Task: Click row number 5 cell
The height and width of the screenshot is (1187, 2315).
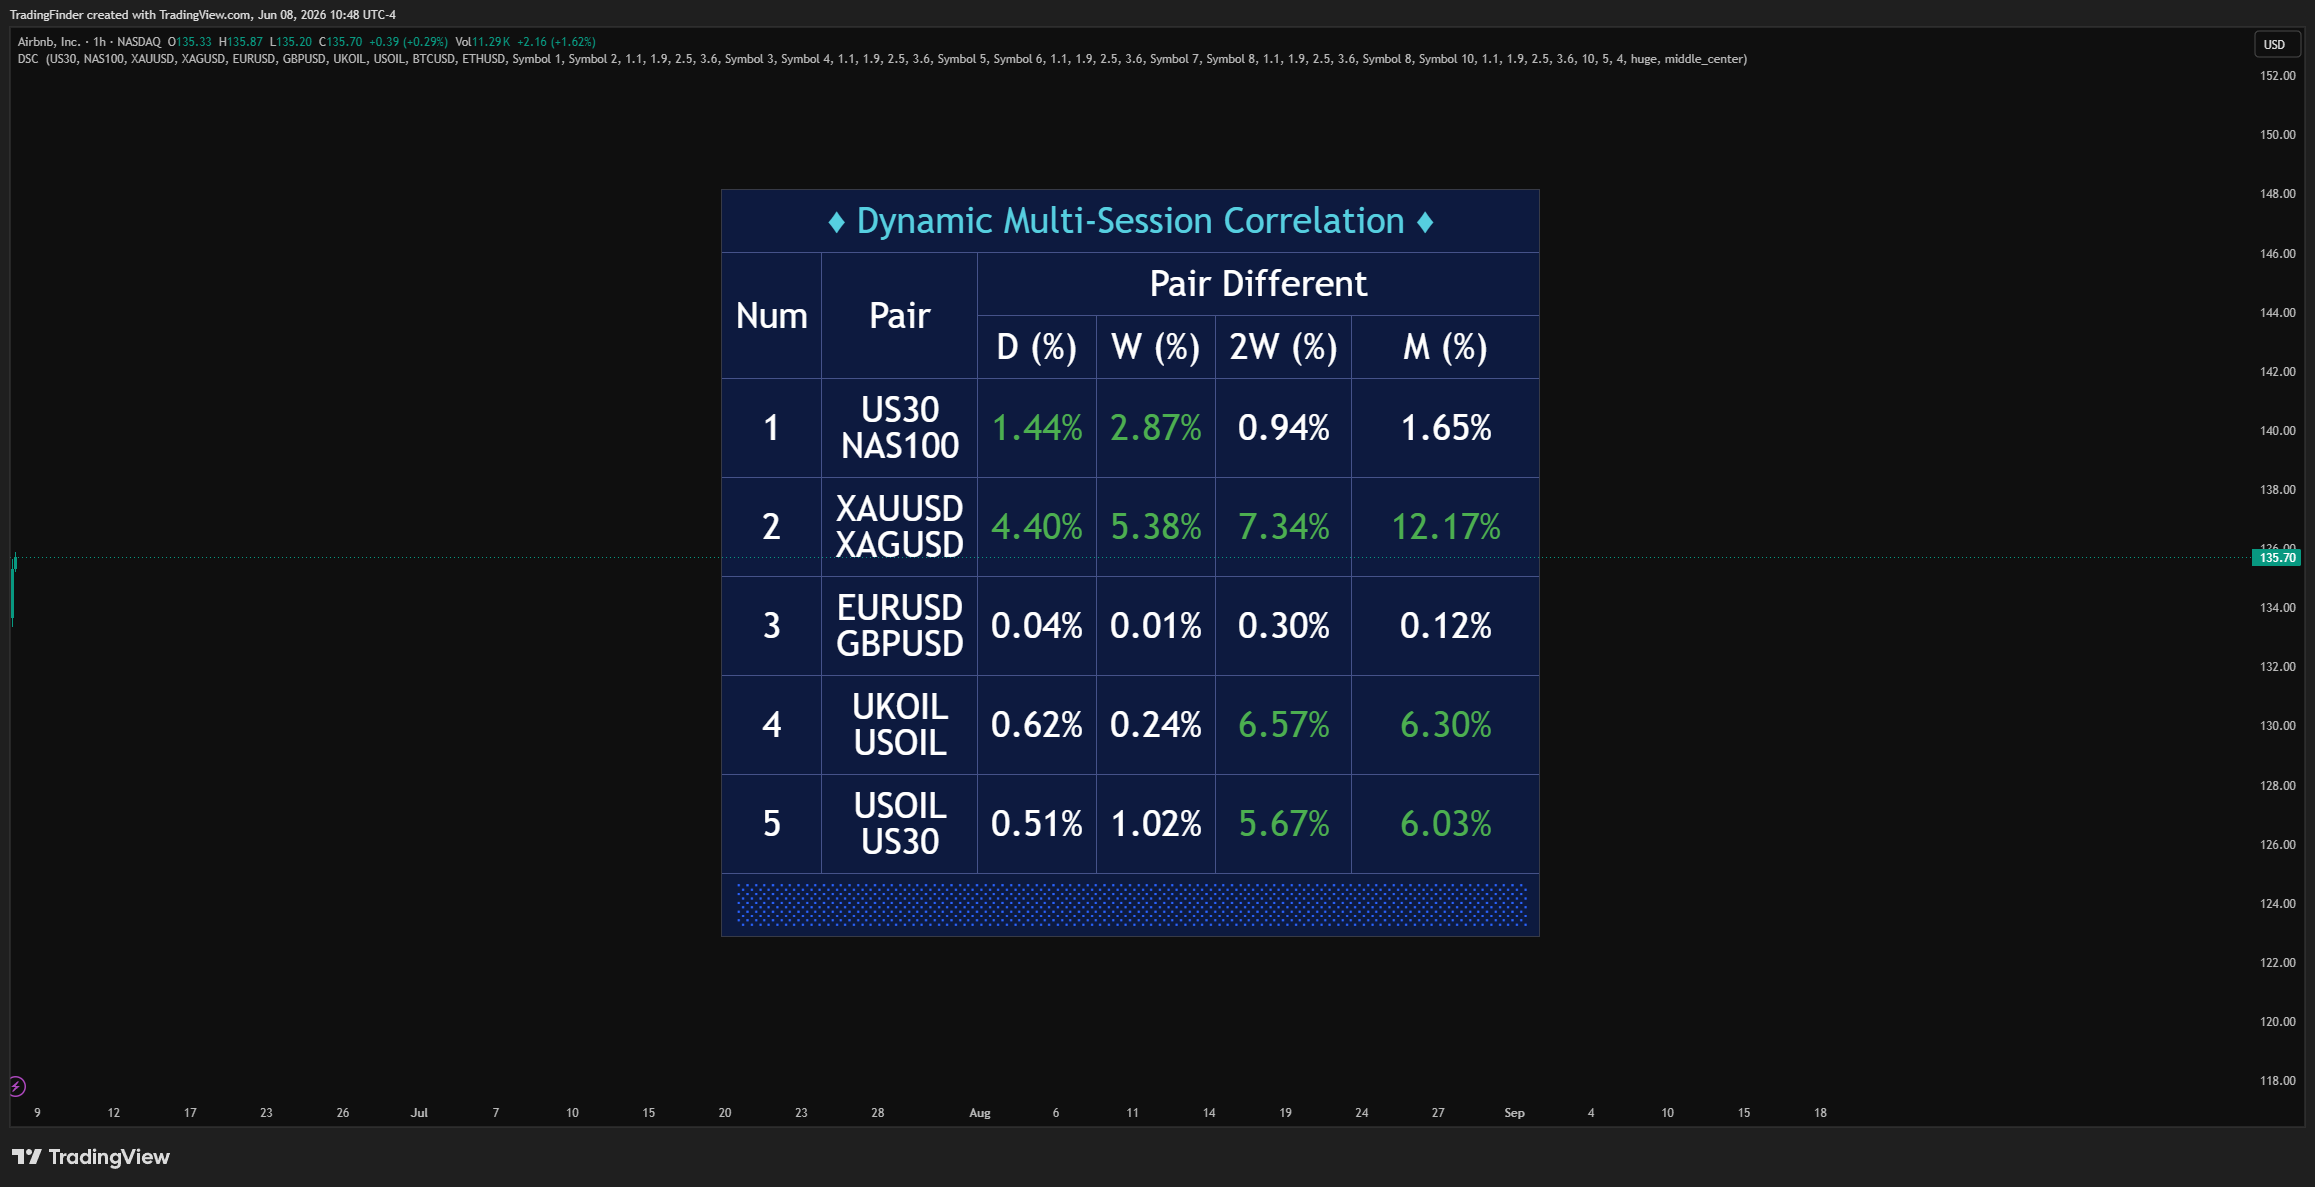Action: pos(771,824)
